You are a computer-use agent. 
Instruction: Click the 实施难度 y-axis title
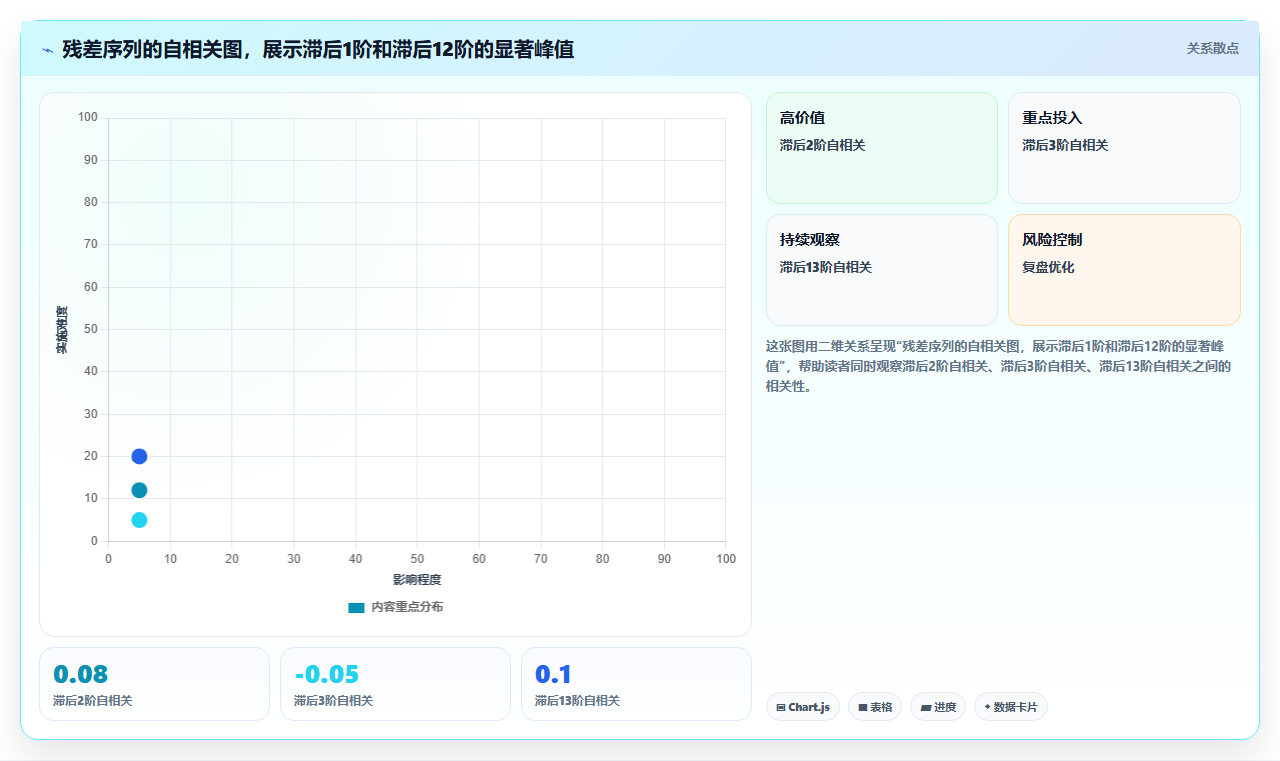62,330
